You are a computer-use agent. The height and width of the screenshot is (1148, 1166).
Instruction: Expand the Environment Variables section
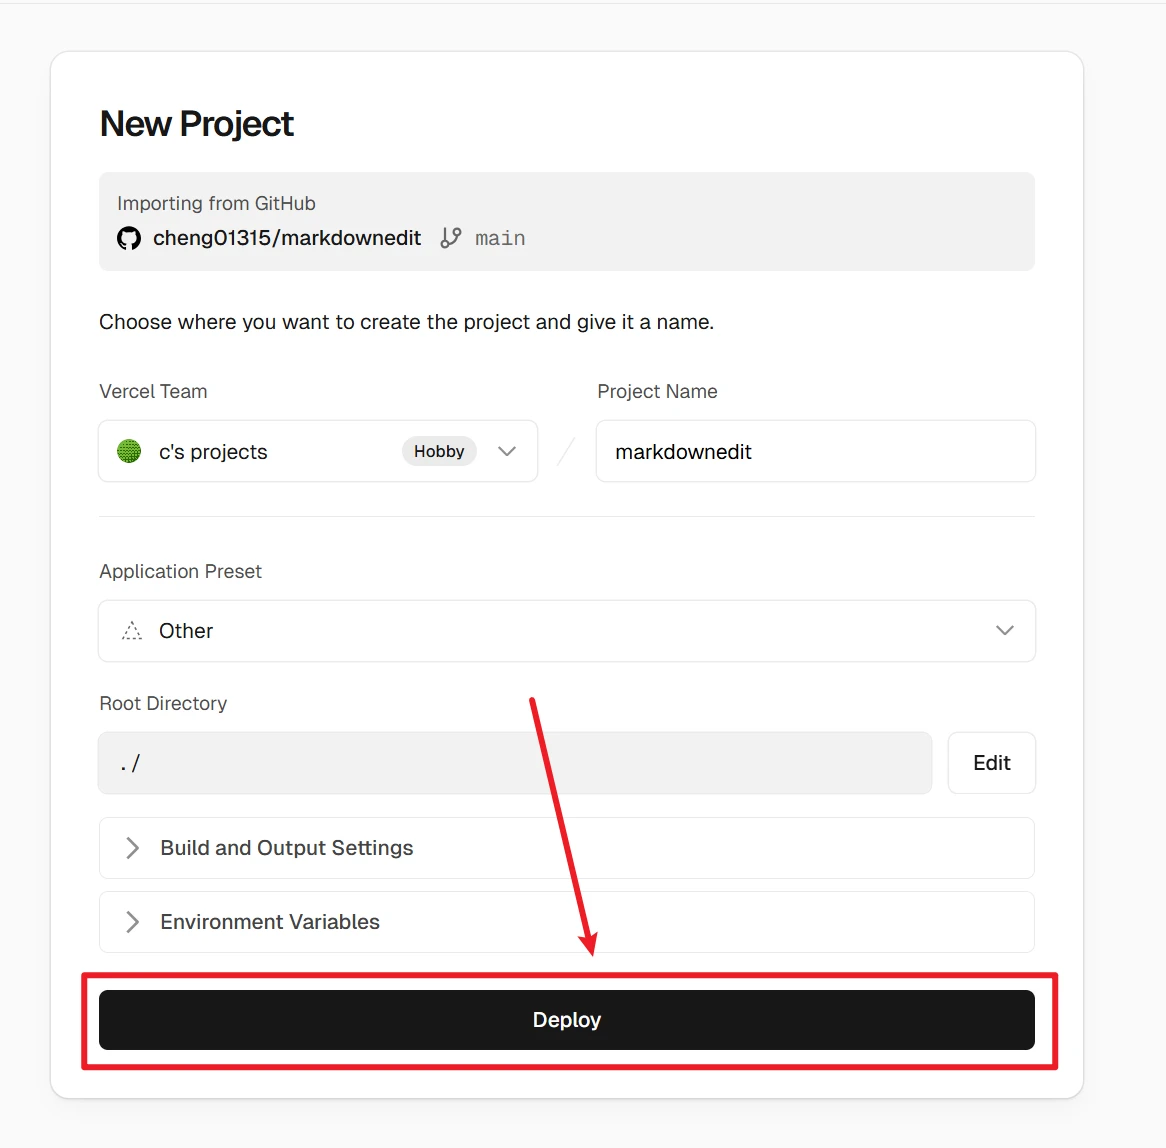[x=270, y=922]
